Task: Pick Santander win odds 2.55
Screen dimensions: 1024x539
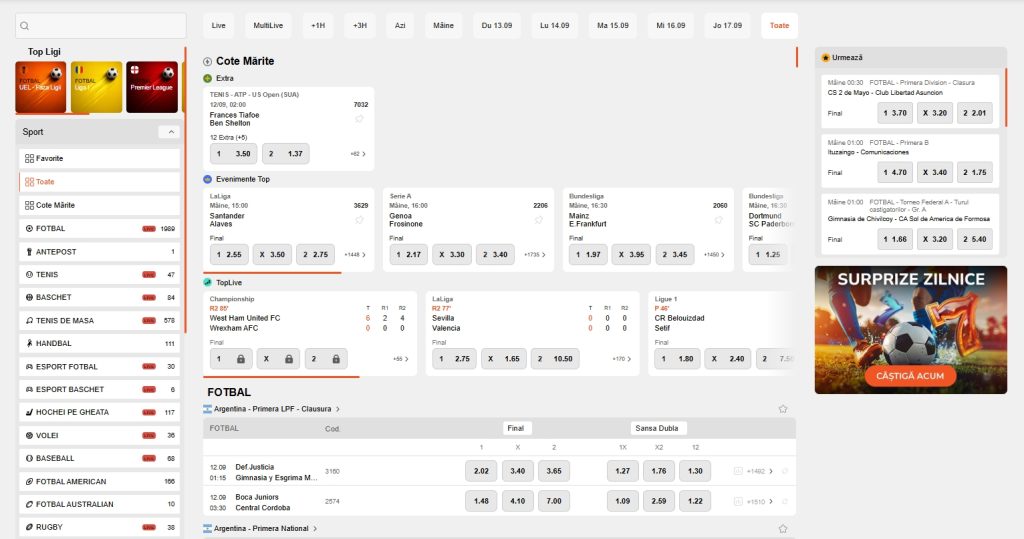Action: [x=229, y=255]
